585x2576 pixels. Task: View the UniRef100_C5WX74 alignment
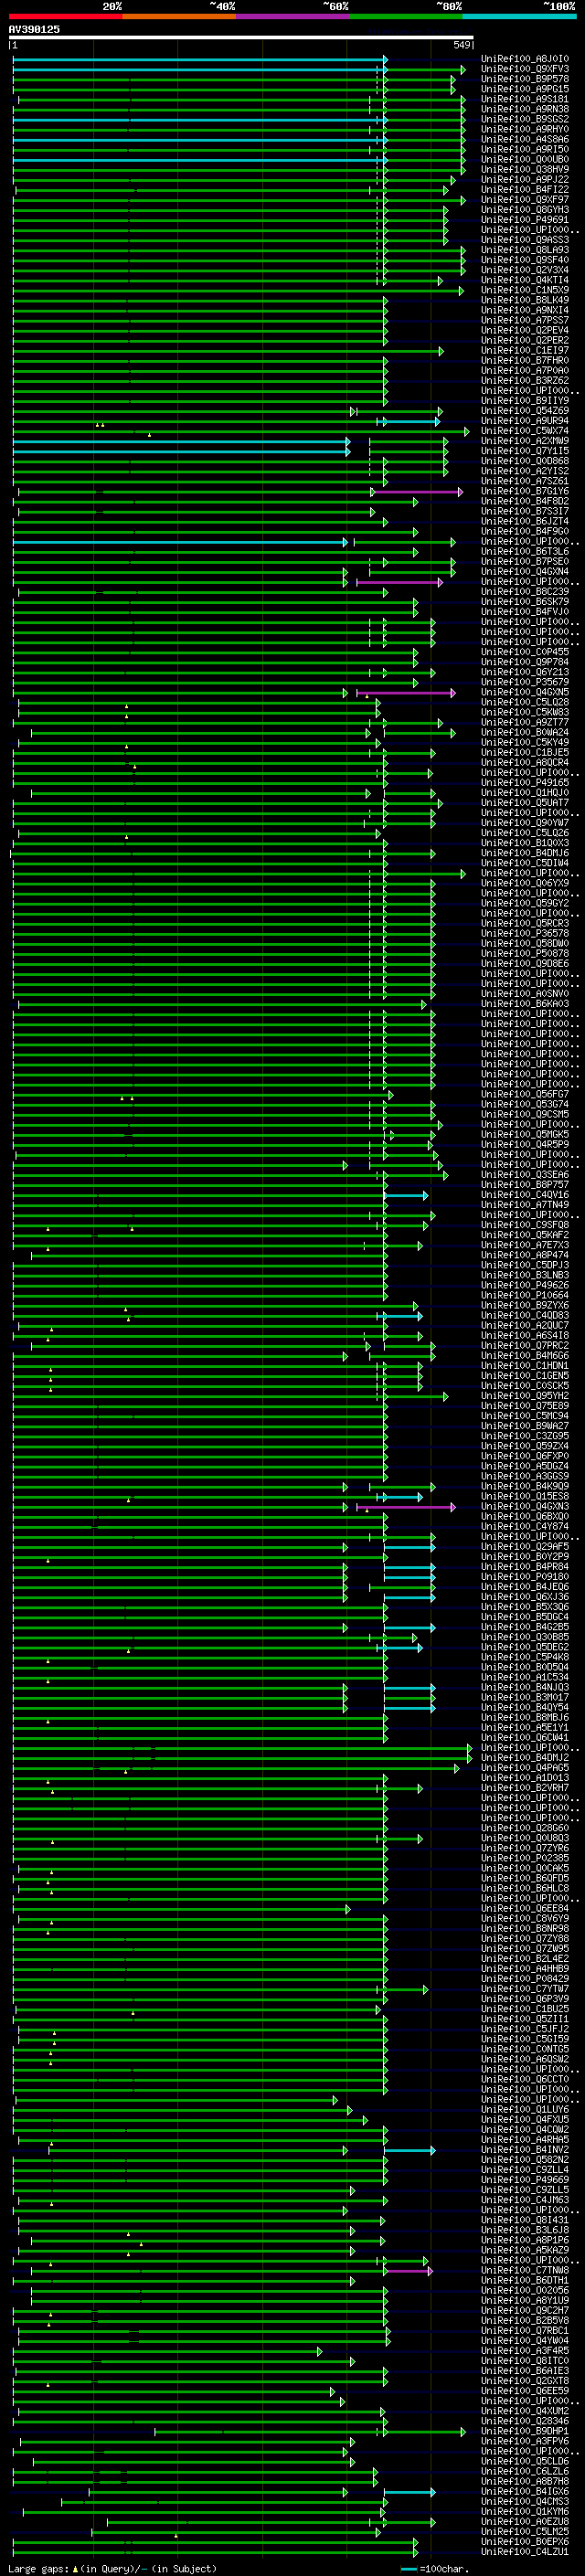pyautogui.click(x=525, y=431)
